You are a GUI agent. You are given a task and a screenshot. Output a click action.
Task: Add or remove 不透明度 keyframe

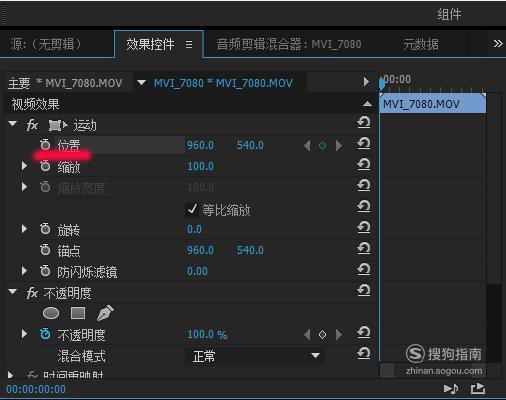point(322,334)
